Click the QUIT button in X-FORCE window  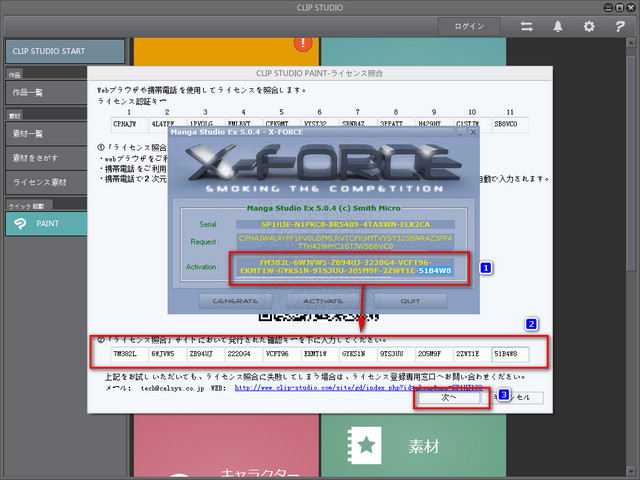pos(411,301)
